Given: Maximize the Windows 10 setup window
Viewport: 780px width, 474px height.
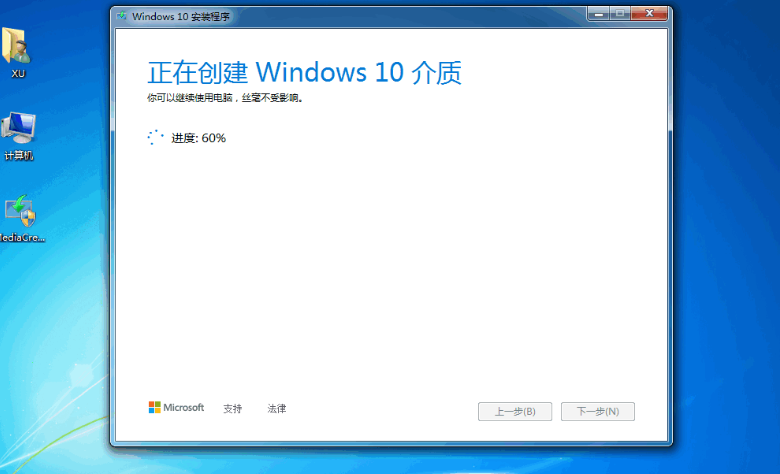Looking at the screenshot, I should pos(620,14).
